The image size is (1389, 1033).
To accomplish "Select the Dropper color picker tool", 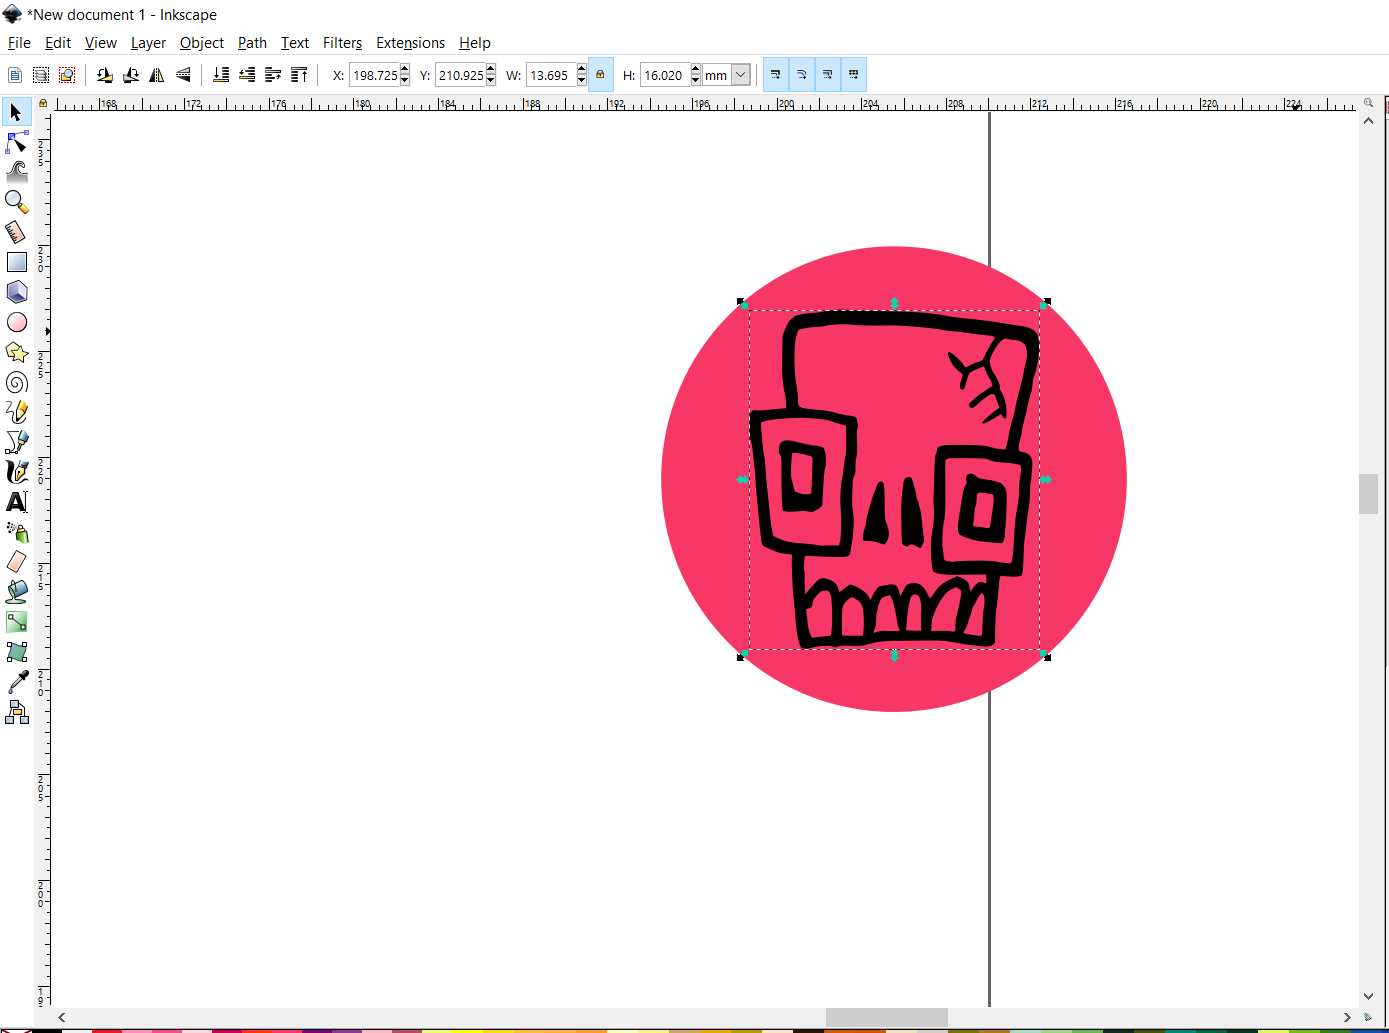I will click(x=16, y=681).
